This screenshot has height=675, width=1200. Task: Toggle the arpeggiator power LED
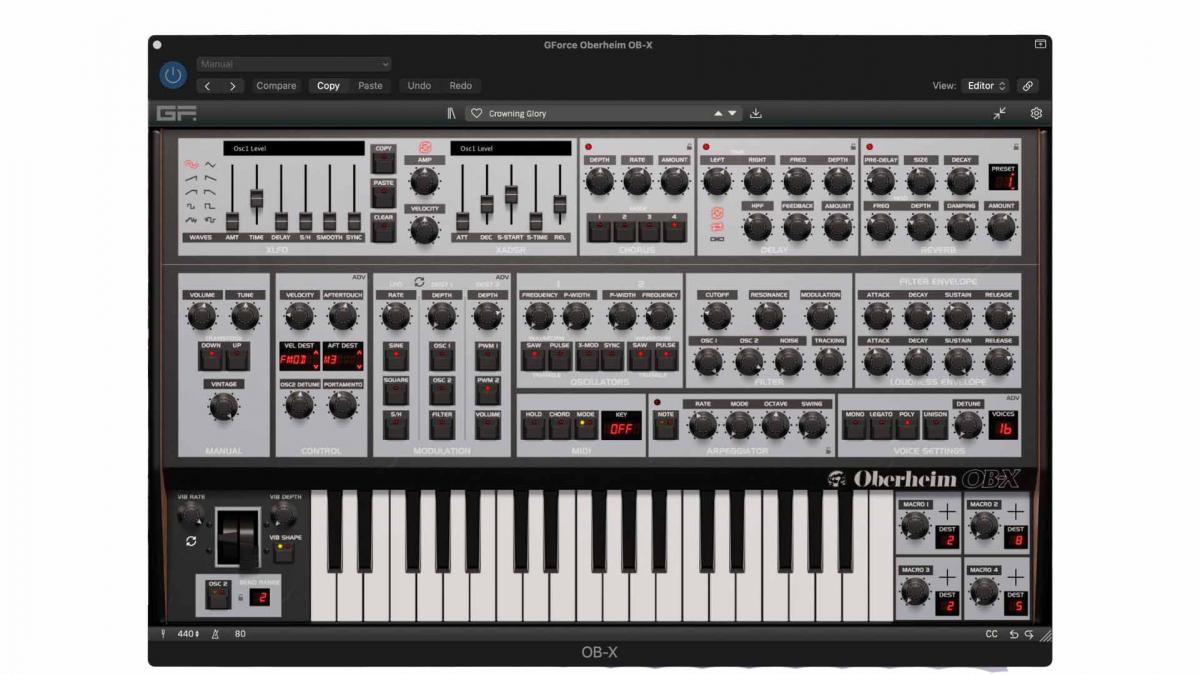pos(658,404)
